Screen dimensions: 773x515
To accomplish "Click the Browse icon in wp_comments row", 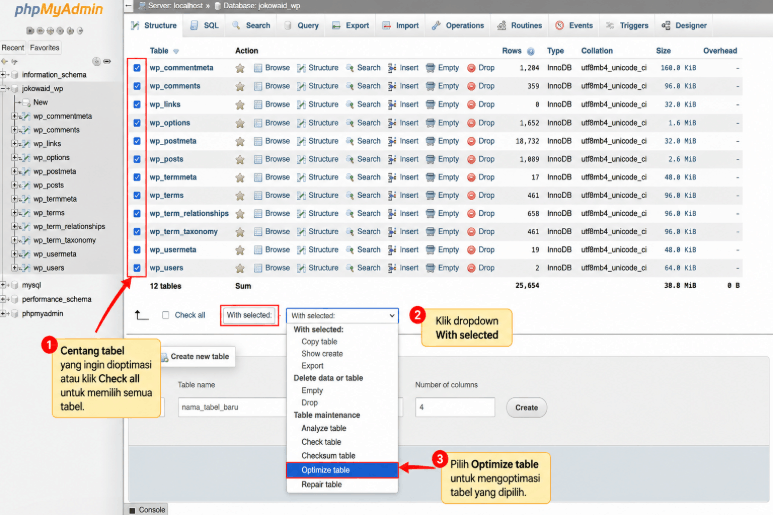I will (258, 86).
